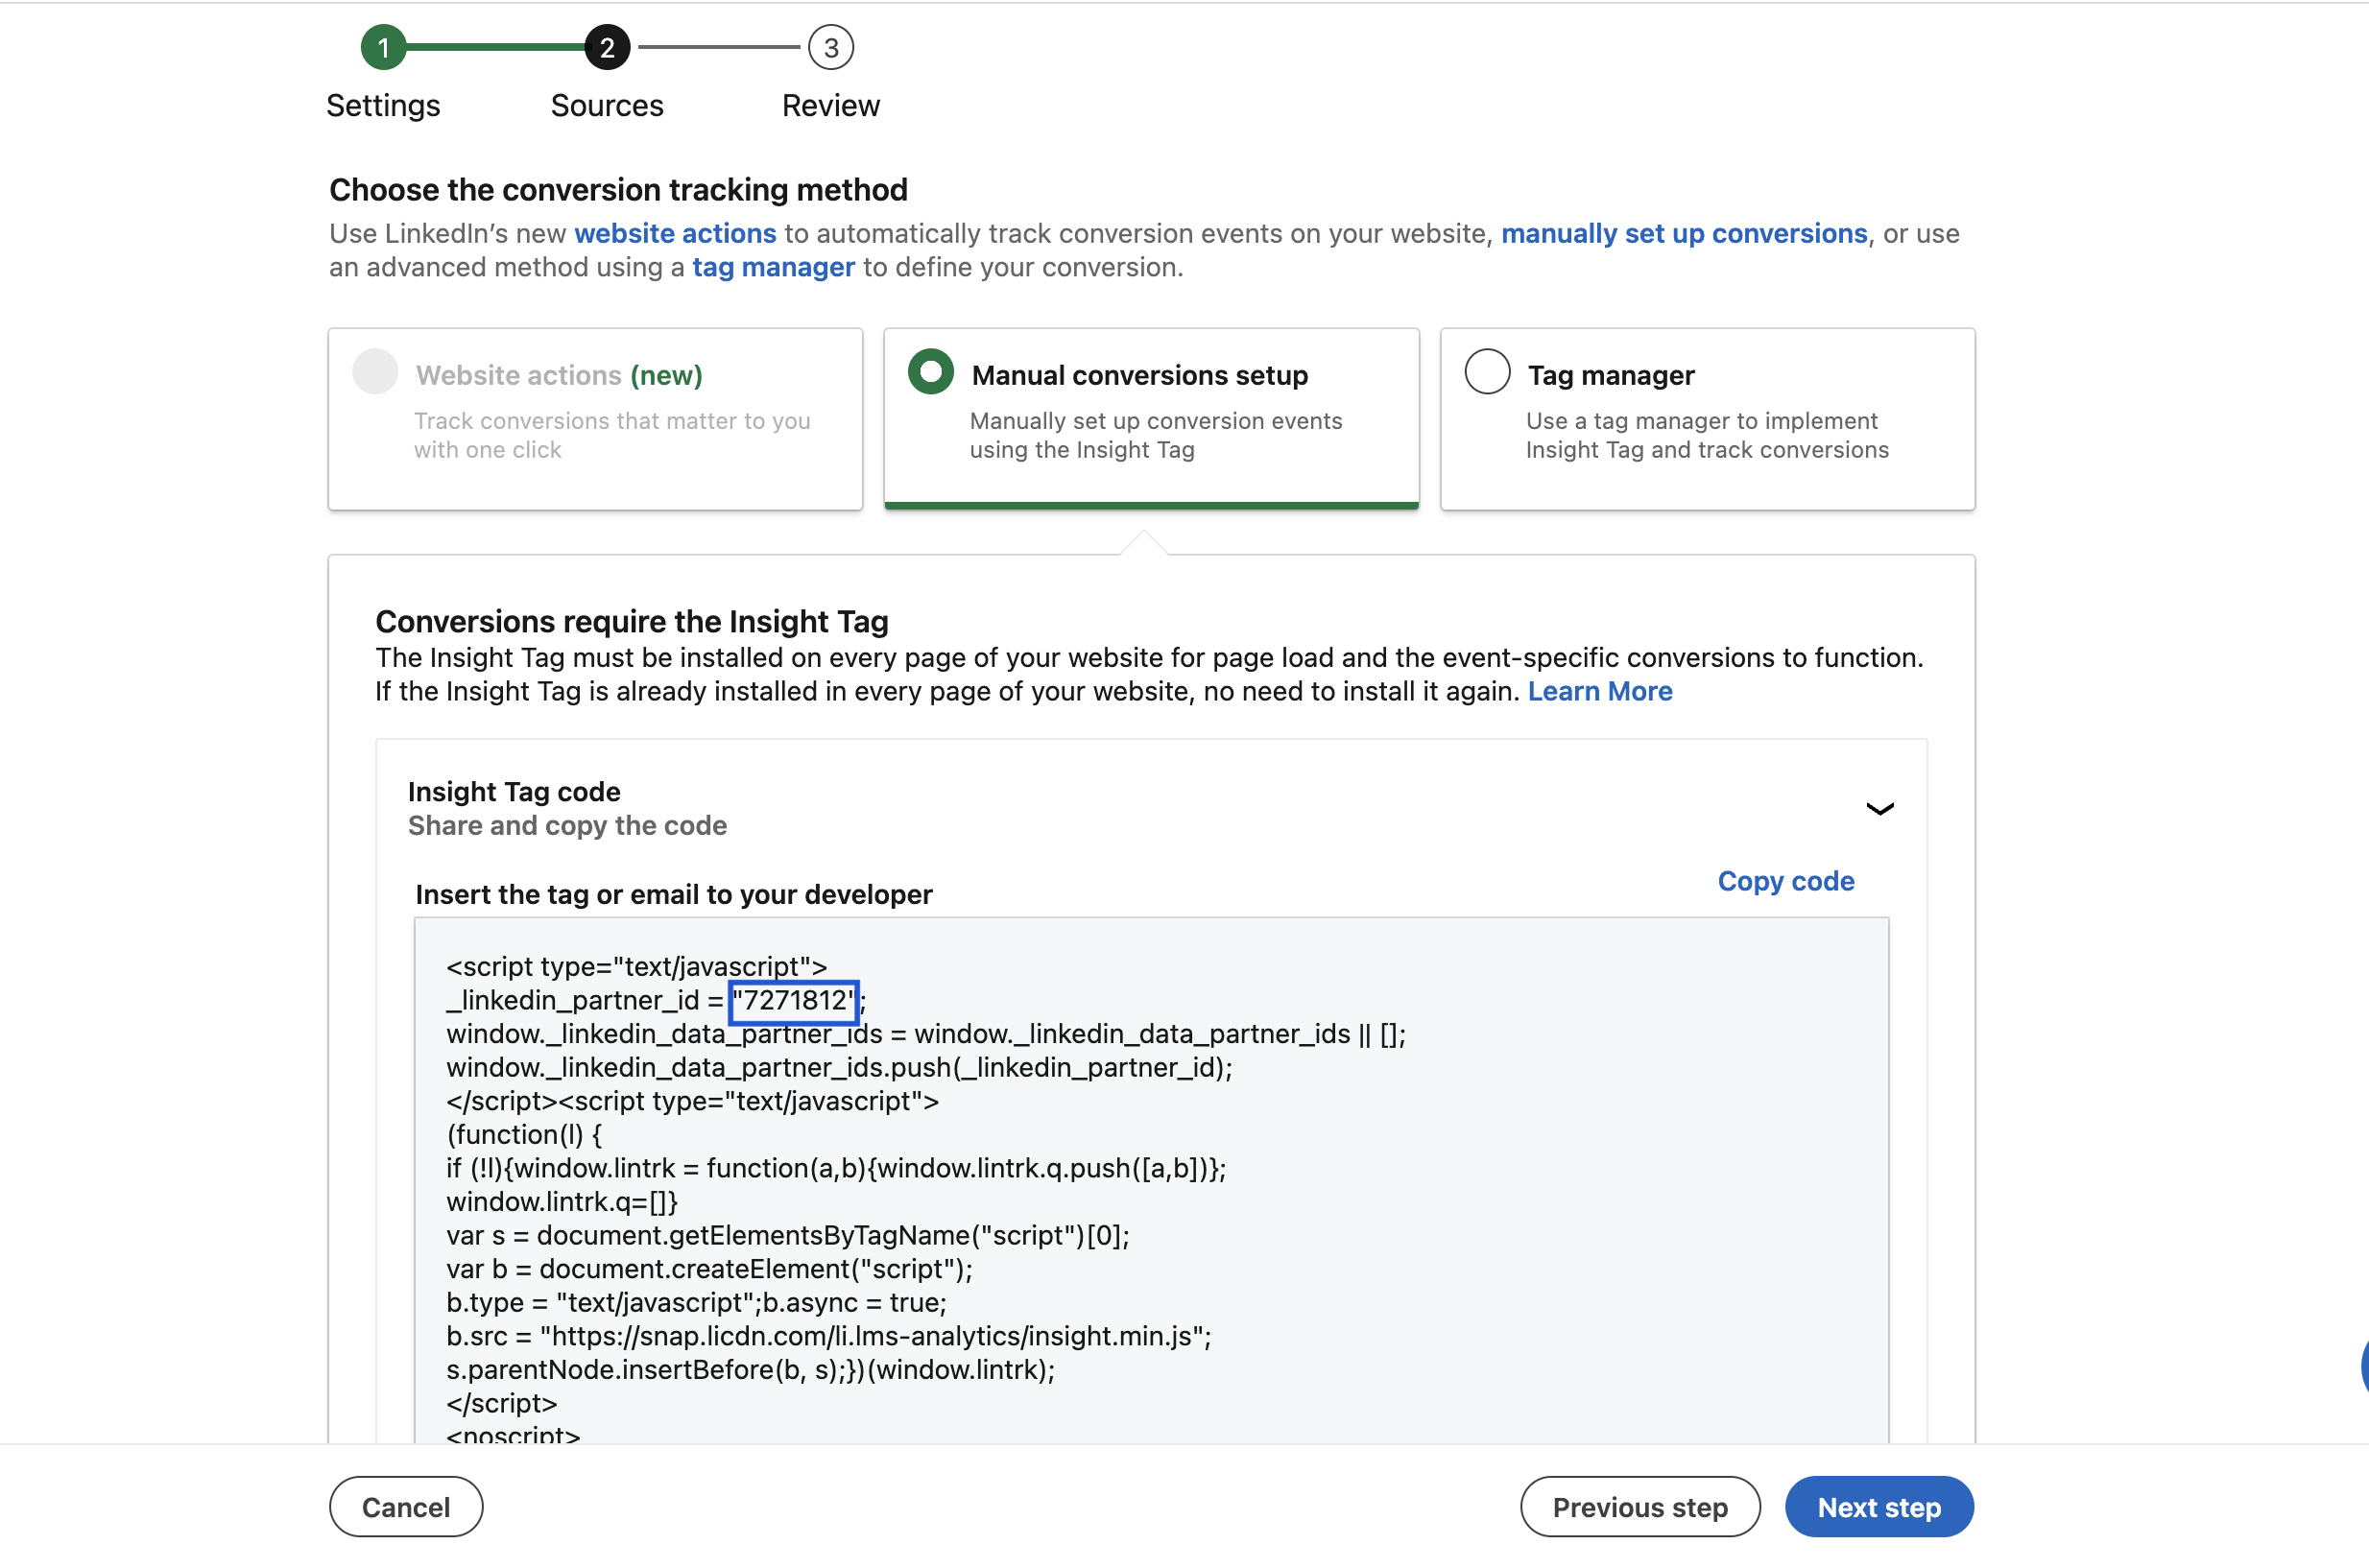Collapse the Insight Tag code section chevron

(x=1879, y=809)
